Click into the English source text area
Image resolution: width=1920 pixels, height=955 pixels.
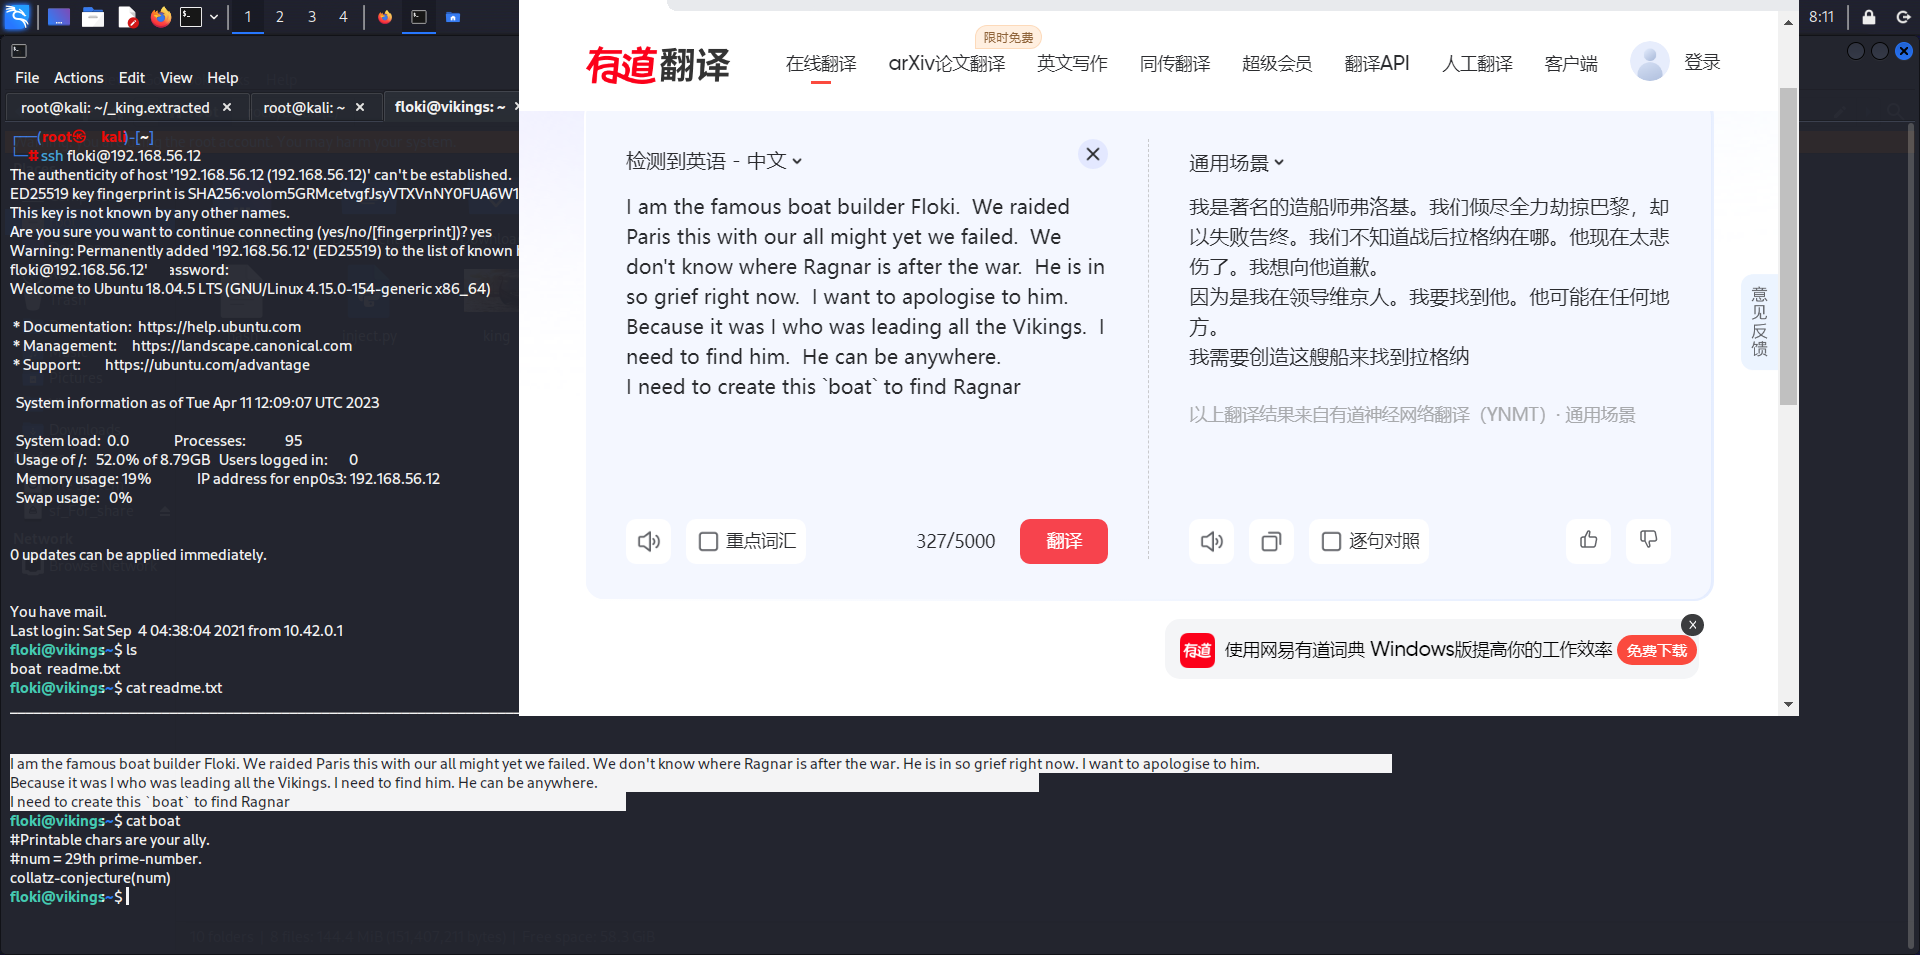coord(866,297)
